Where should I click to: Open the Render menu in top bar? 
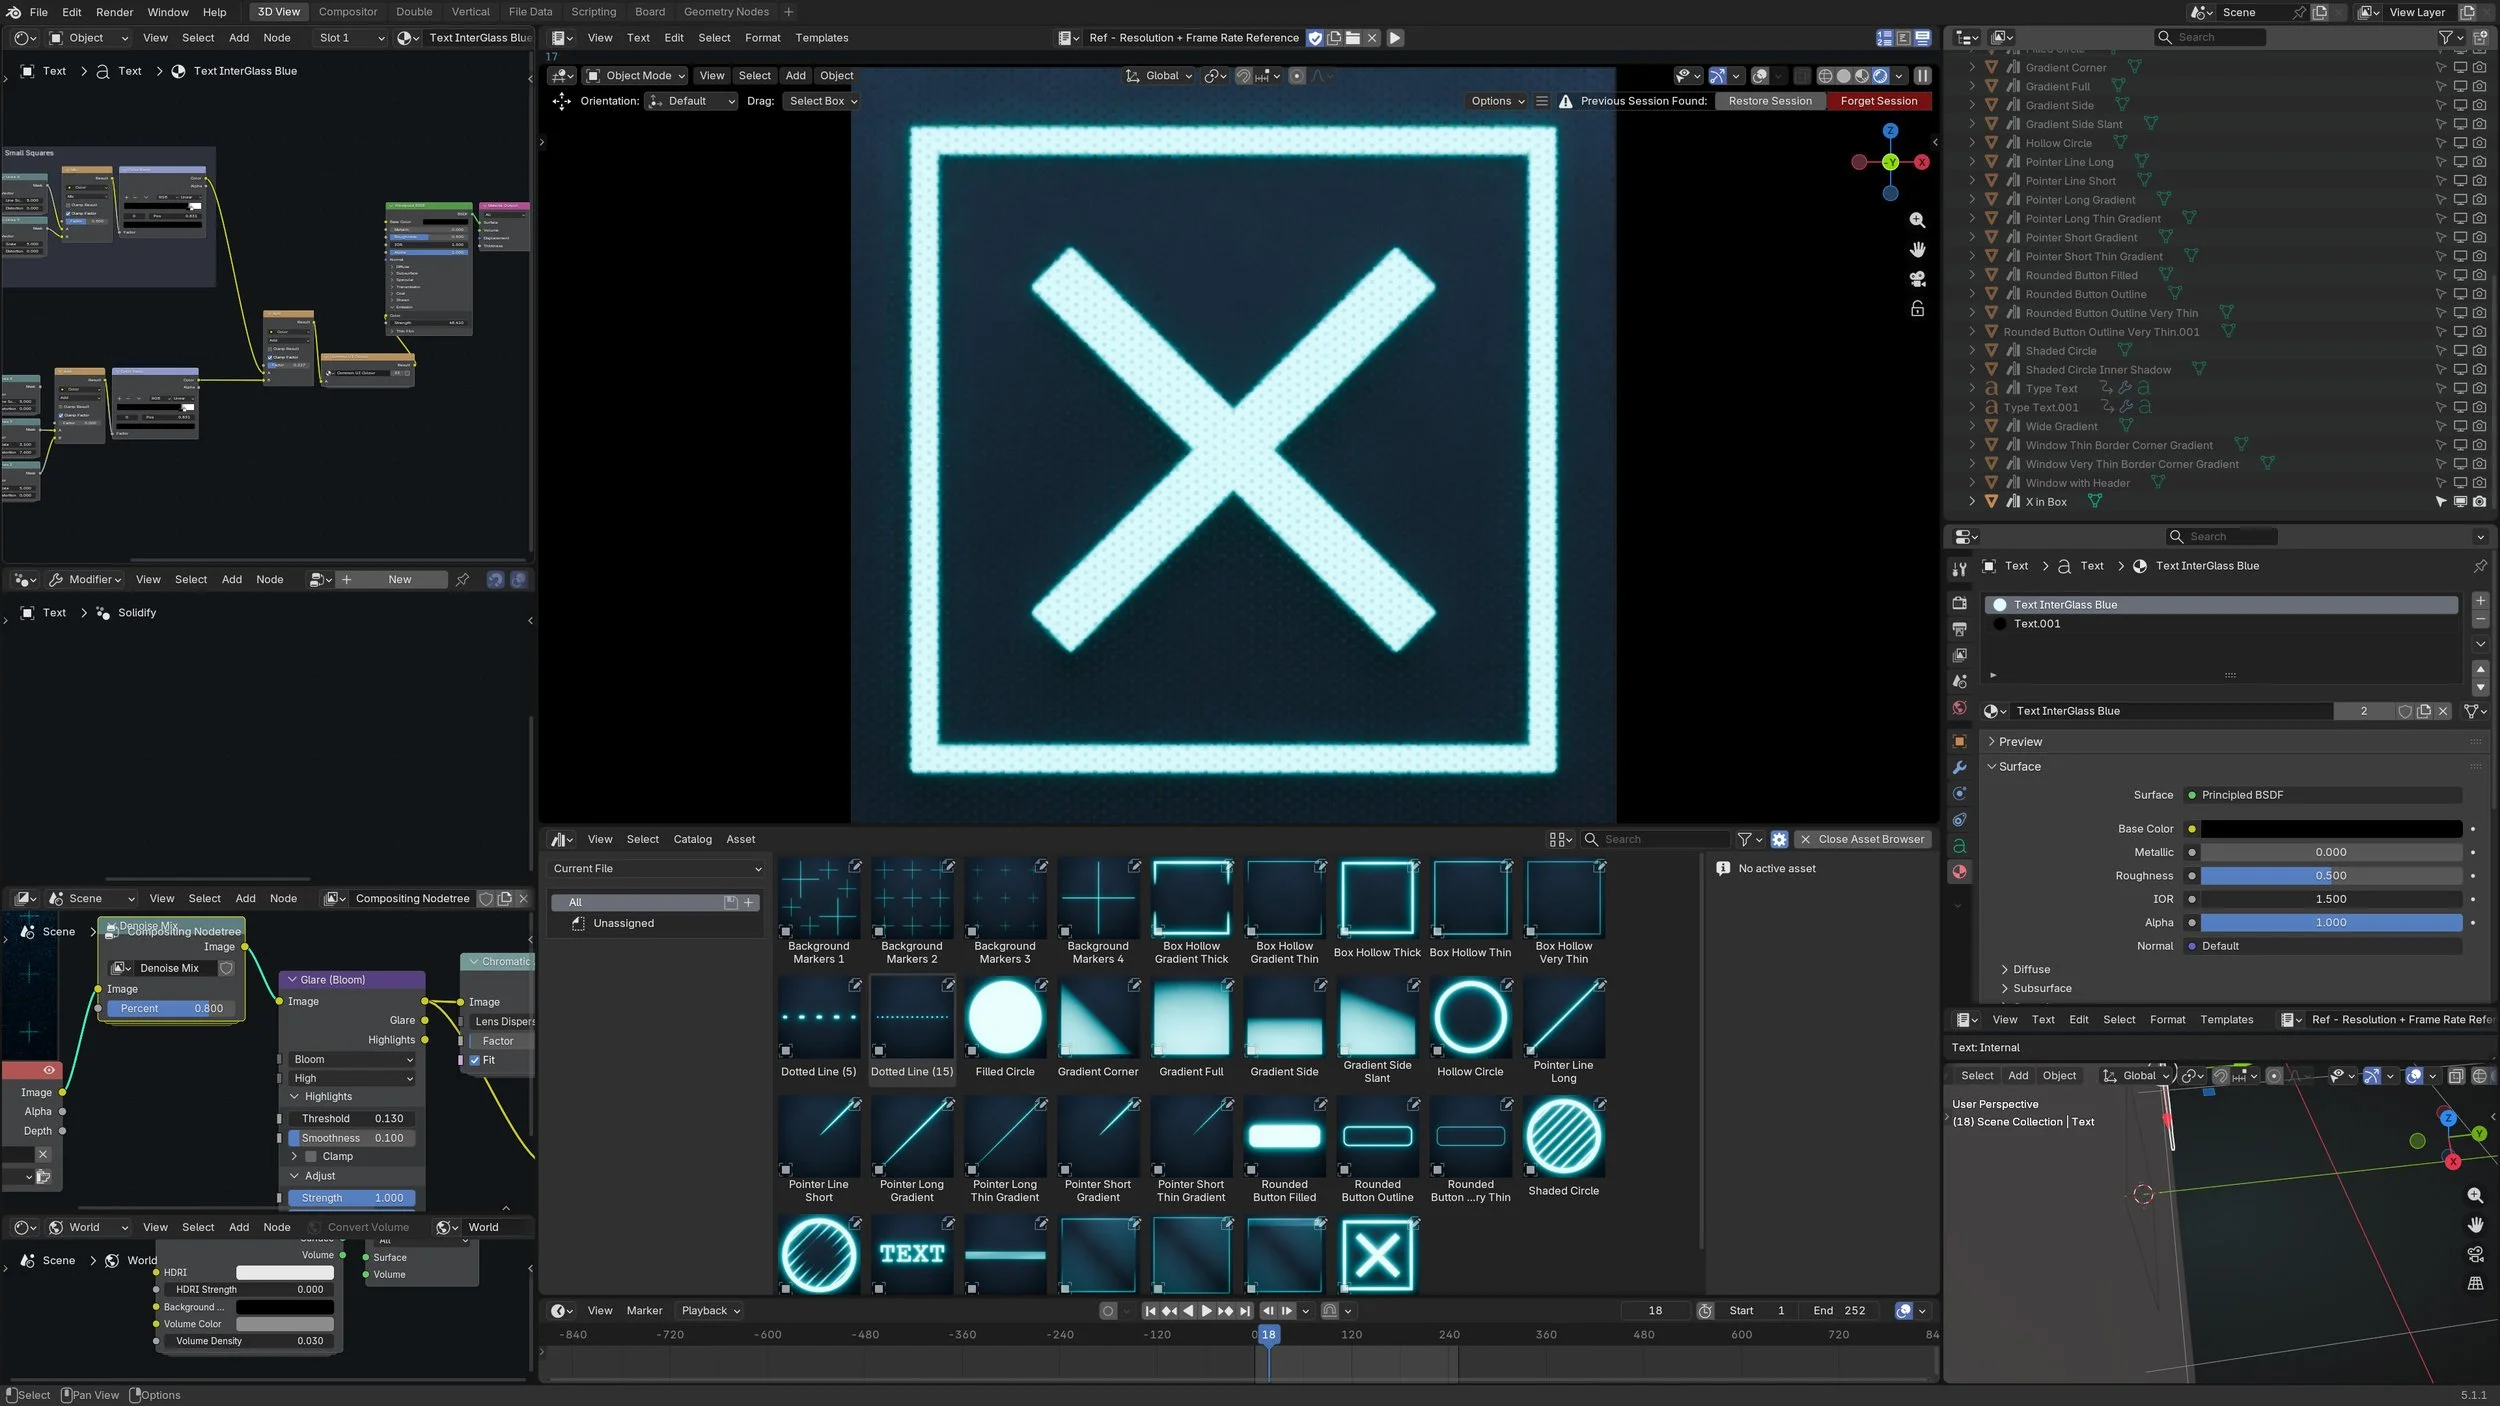point(114,12)
